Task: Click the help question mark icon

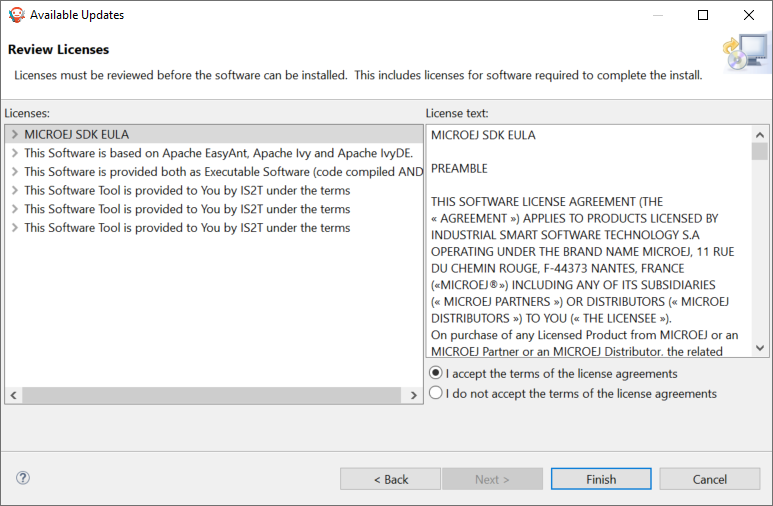Action: tap(23, 479)
